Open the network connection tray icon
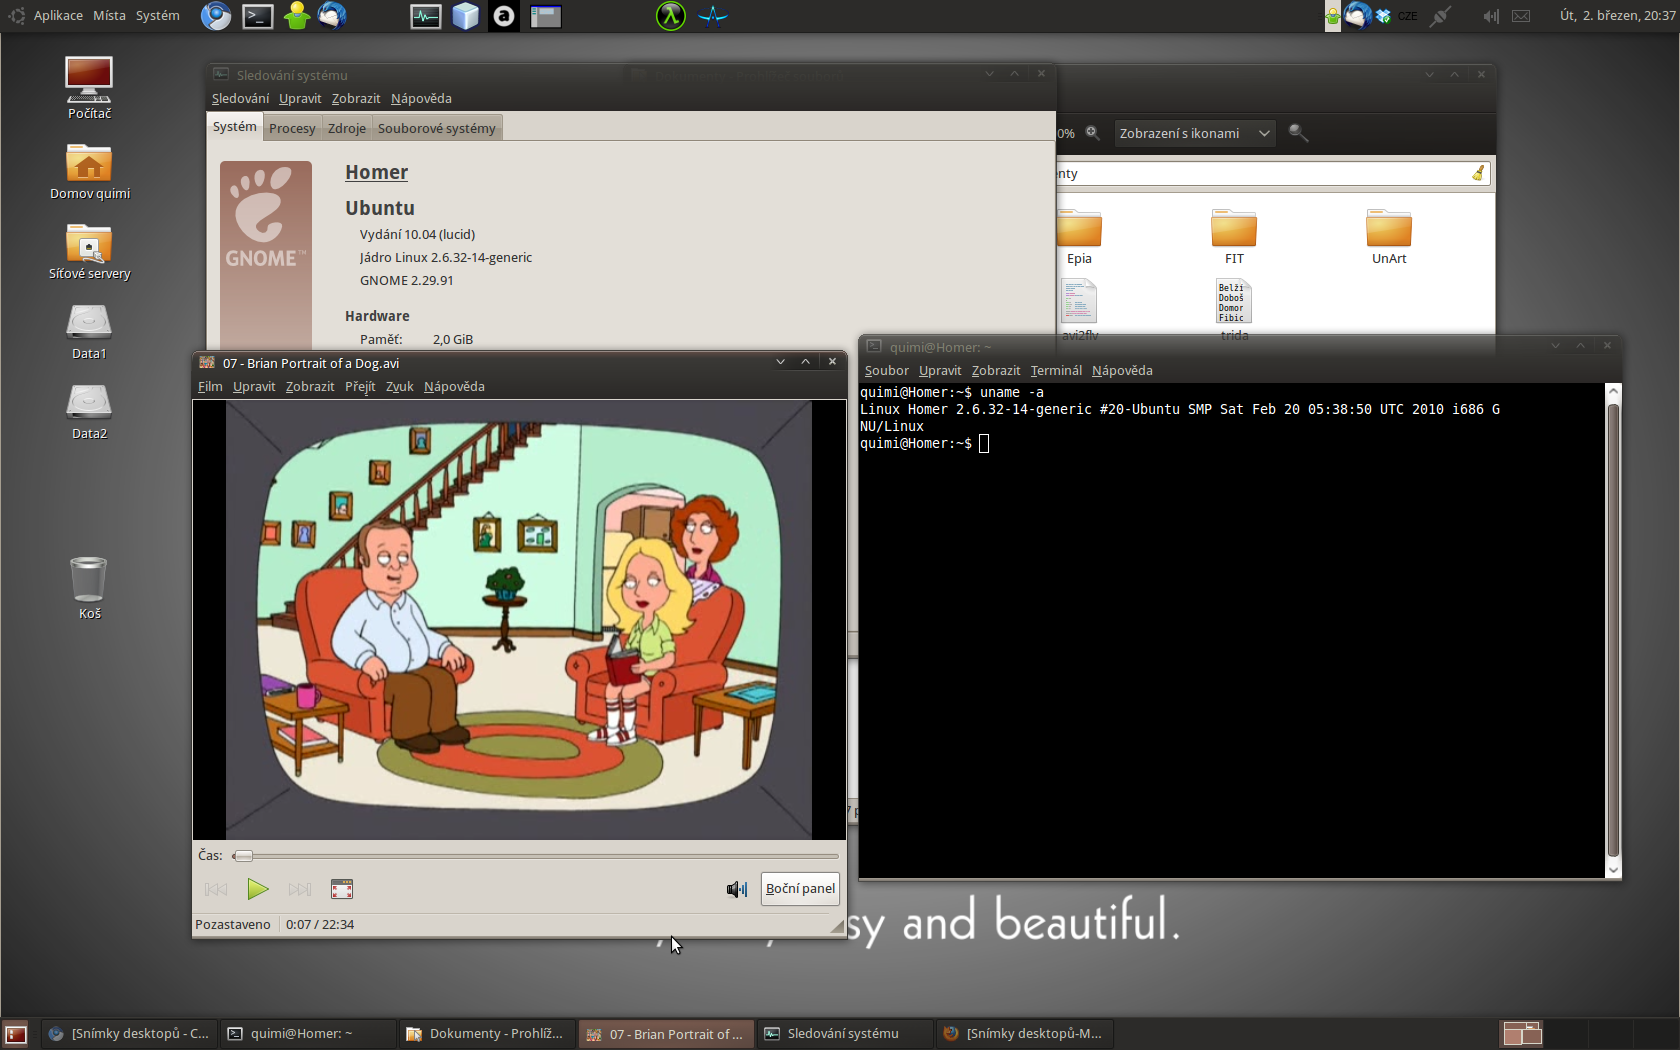The image size is (1680, 1050). coord(1440,16)
